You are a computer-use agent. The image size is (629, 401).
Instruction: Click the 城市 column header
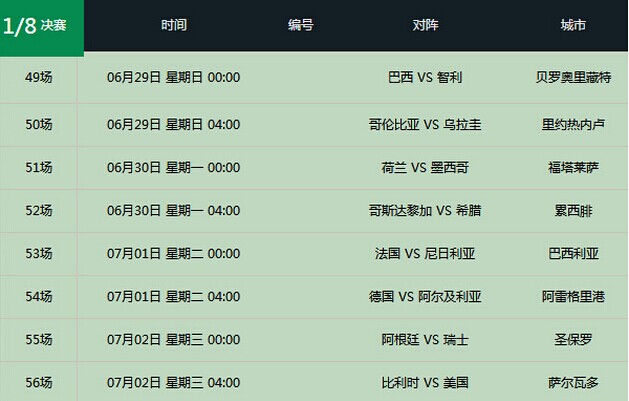click(573, 25)
